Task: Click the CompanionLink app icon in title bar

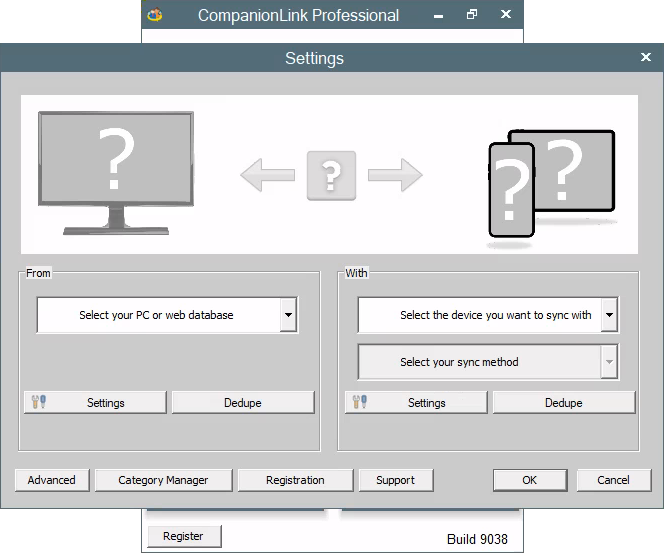Action: (155, 15)
